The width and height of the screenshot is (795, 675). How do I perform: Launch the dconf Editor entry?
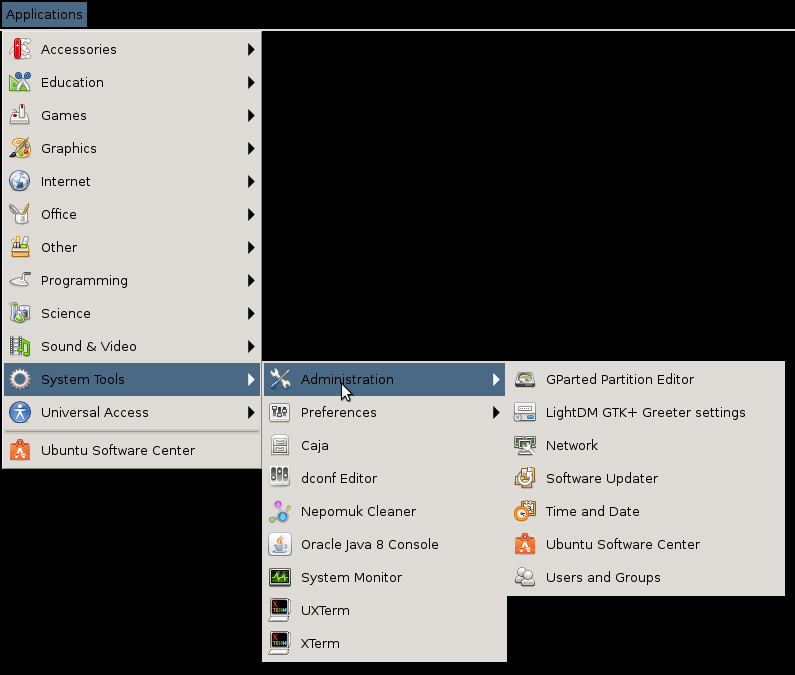pyautogui.click(x=384, y=478)
